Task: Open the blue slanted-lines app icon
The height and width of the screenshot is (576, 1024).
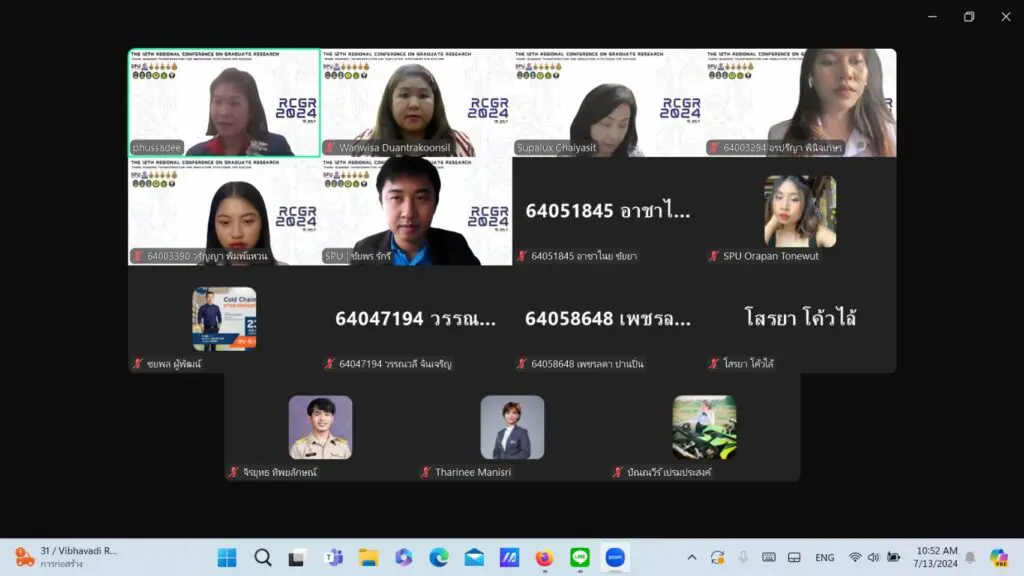Action: (x=509, y=558)
